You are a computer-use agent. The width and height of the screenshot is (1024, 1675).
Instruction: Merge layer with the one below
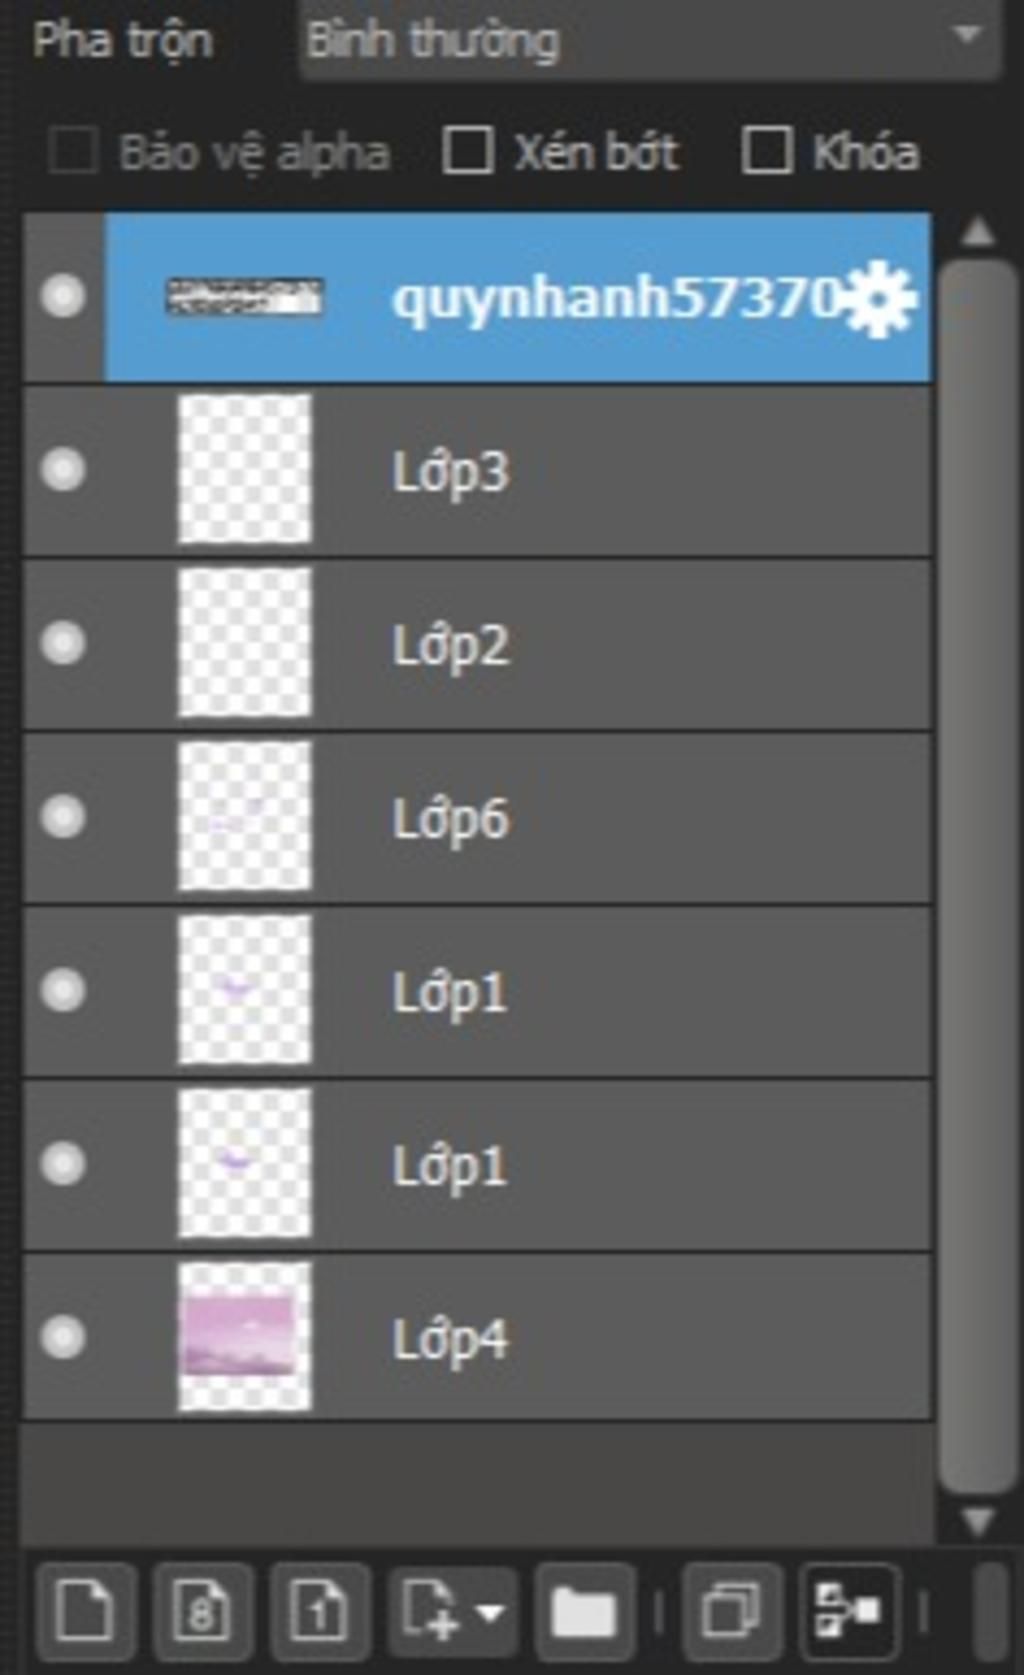click(850, 1610)
